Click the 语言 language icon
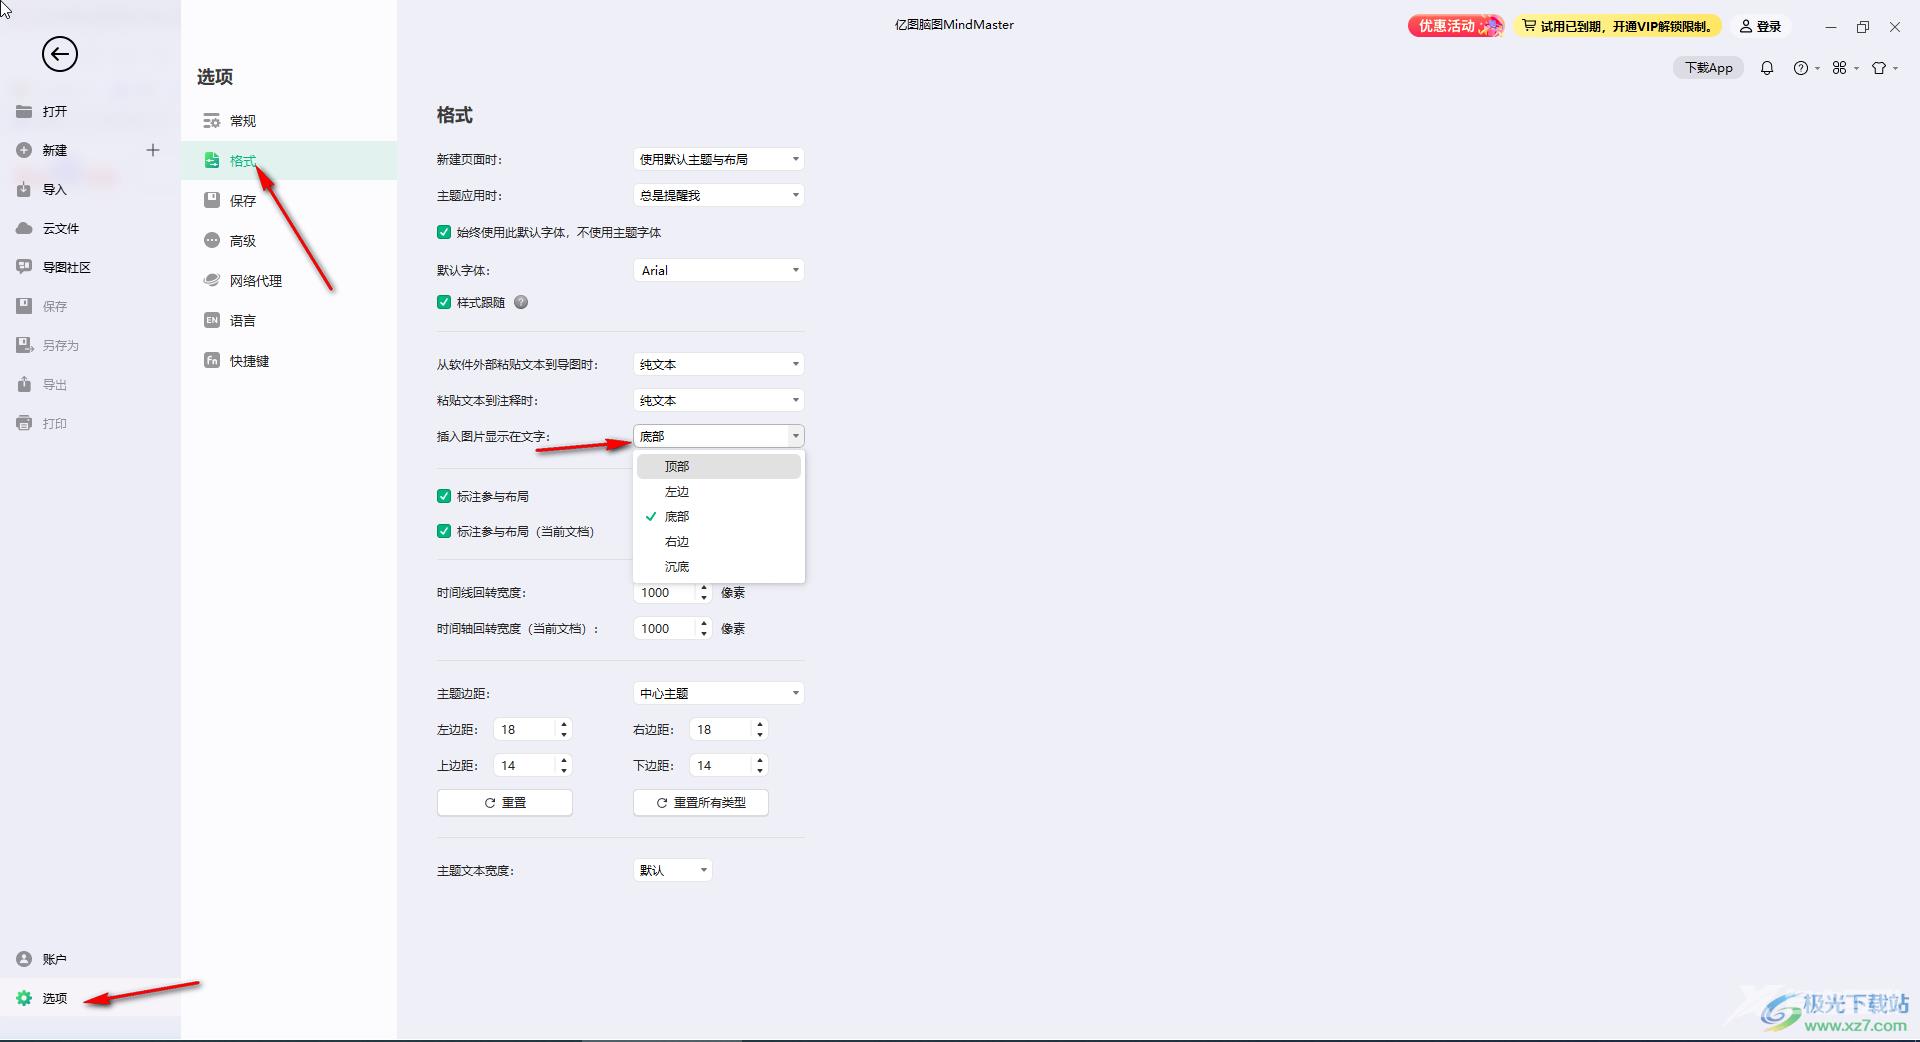The image size is (1920, 1042). tap(212, 321)
